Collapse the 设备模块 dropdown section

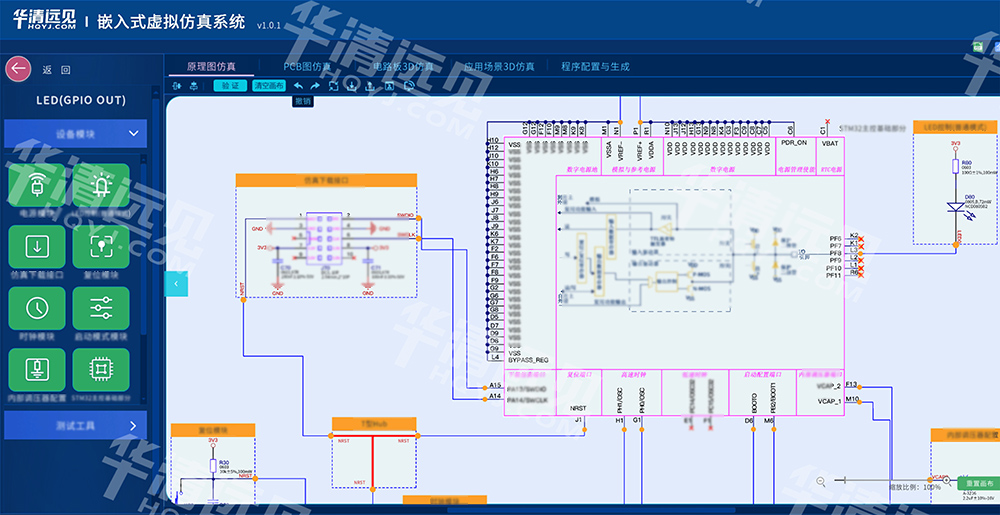pos(133,133)
